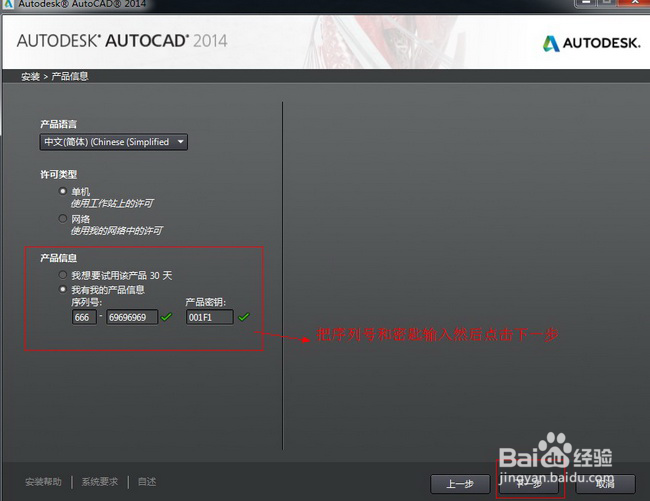The image size is (650, 501).
Task: Click the 产品信息 breadcrumb text
Action: pyautogui.click(x=70, y=76)
